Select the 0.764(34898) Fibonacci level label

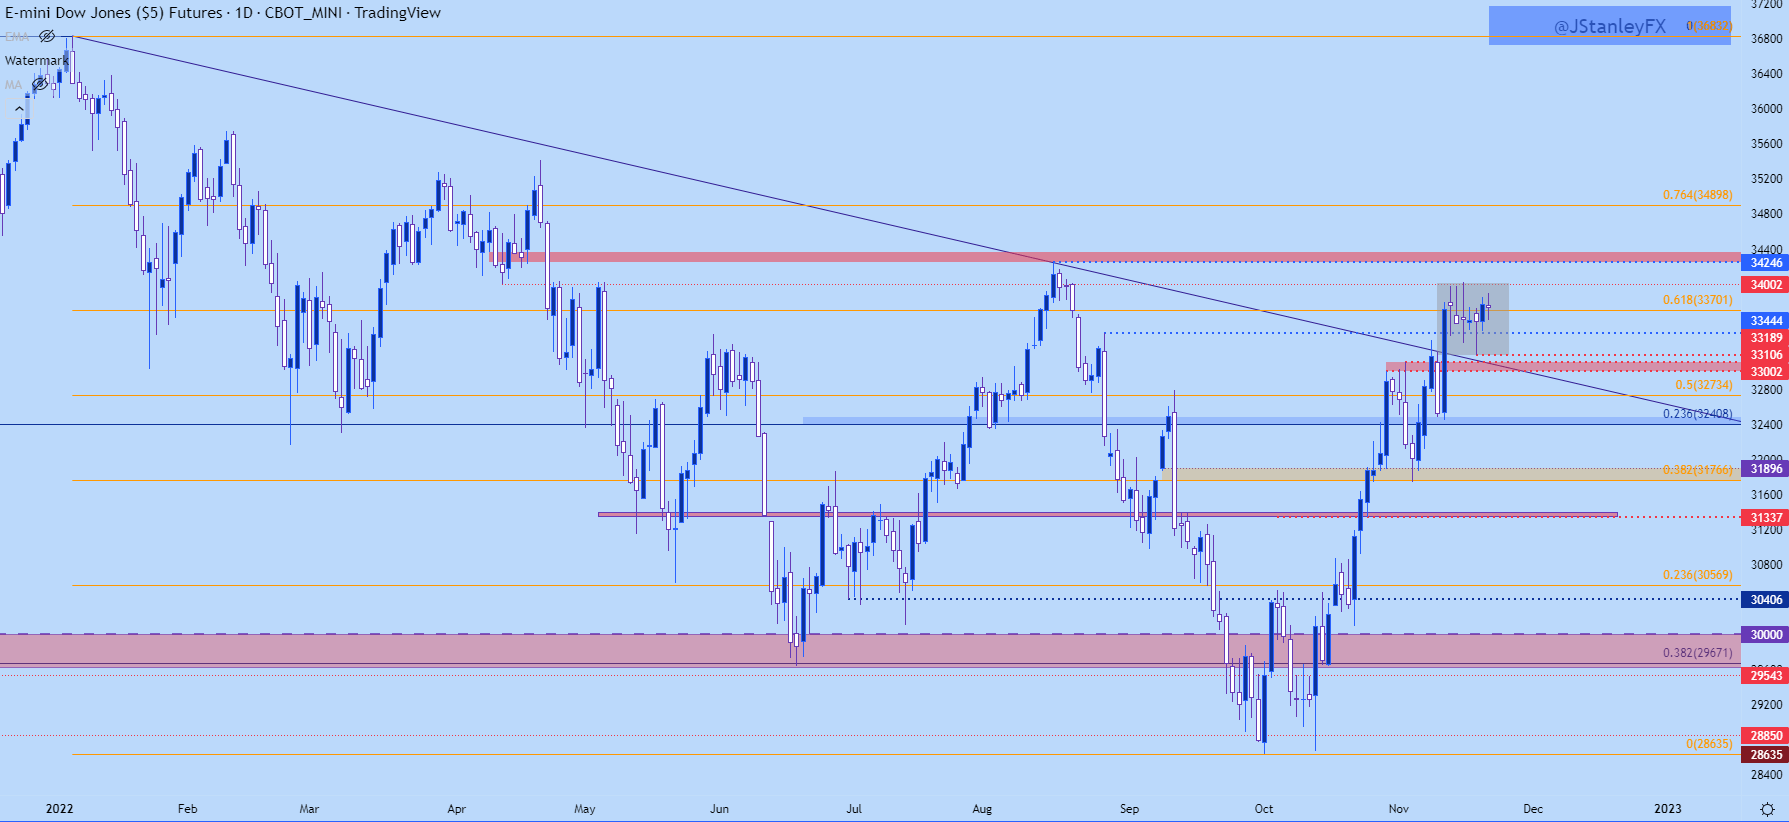pos(1697,195)
